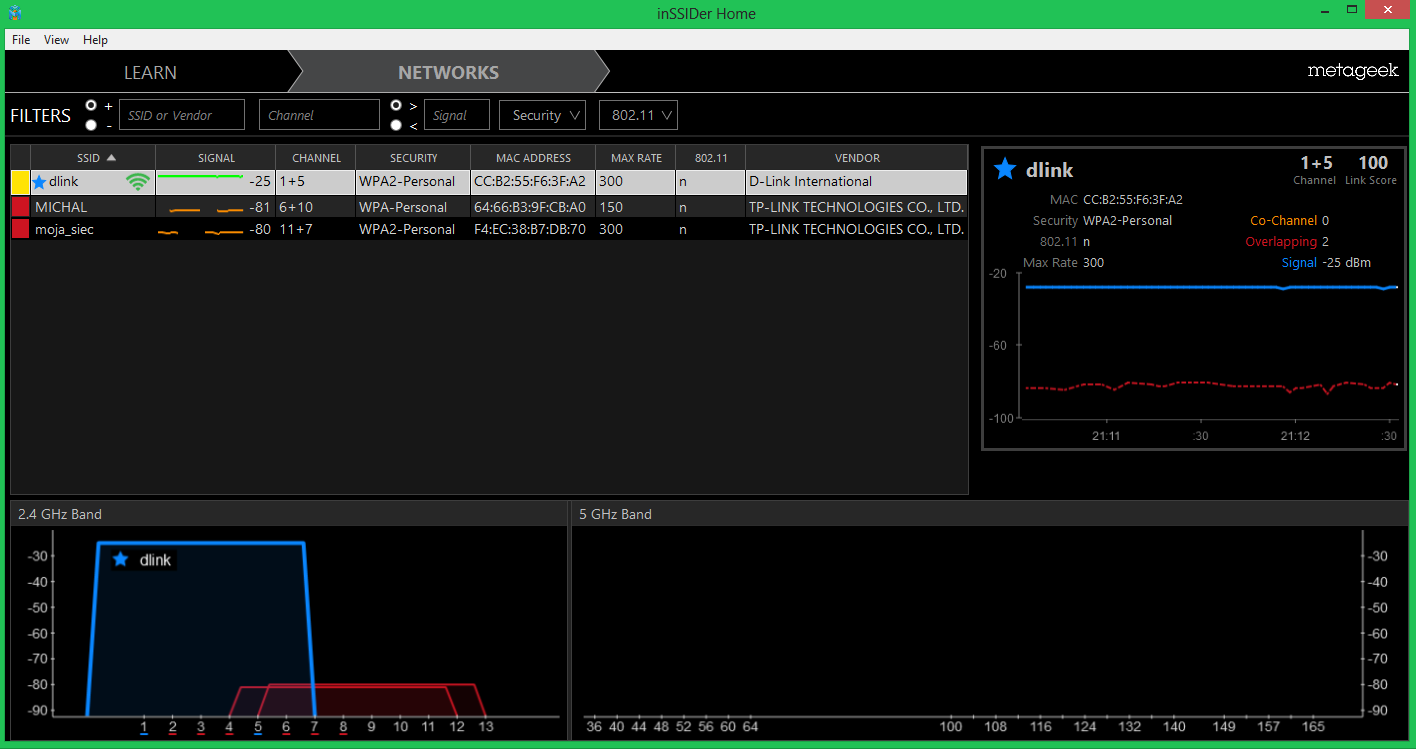This screenshot has width=1416, height=749.
Task: Click the inSSIDer app icon in title bar
Action: point(15,13)
